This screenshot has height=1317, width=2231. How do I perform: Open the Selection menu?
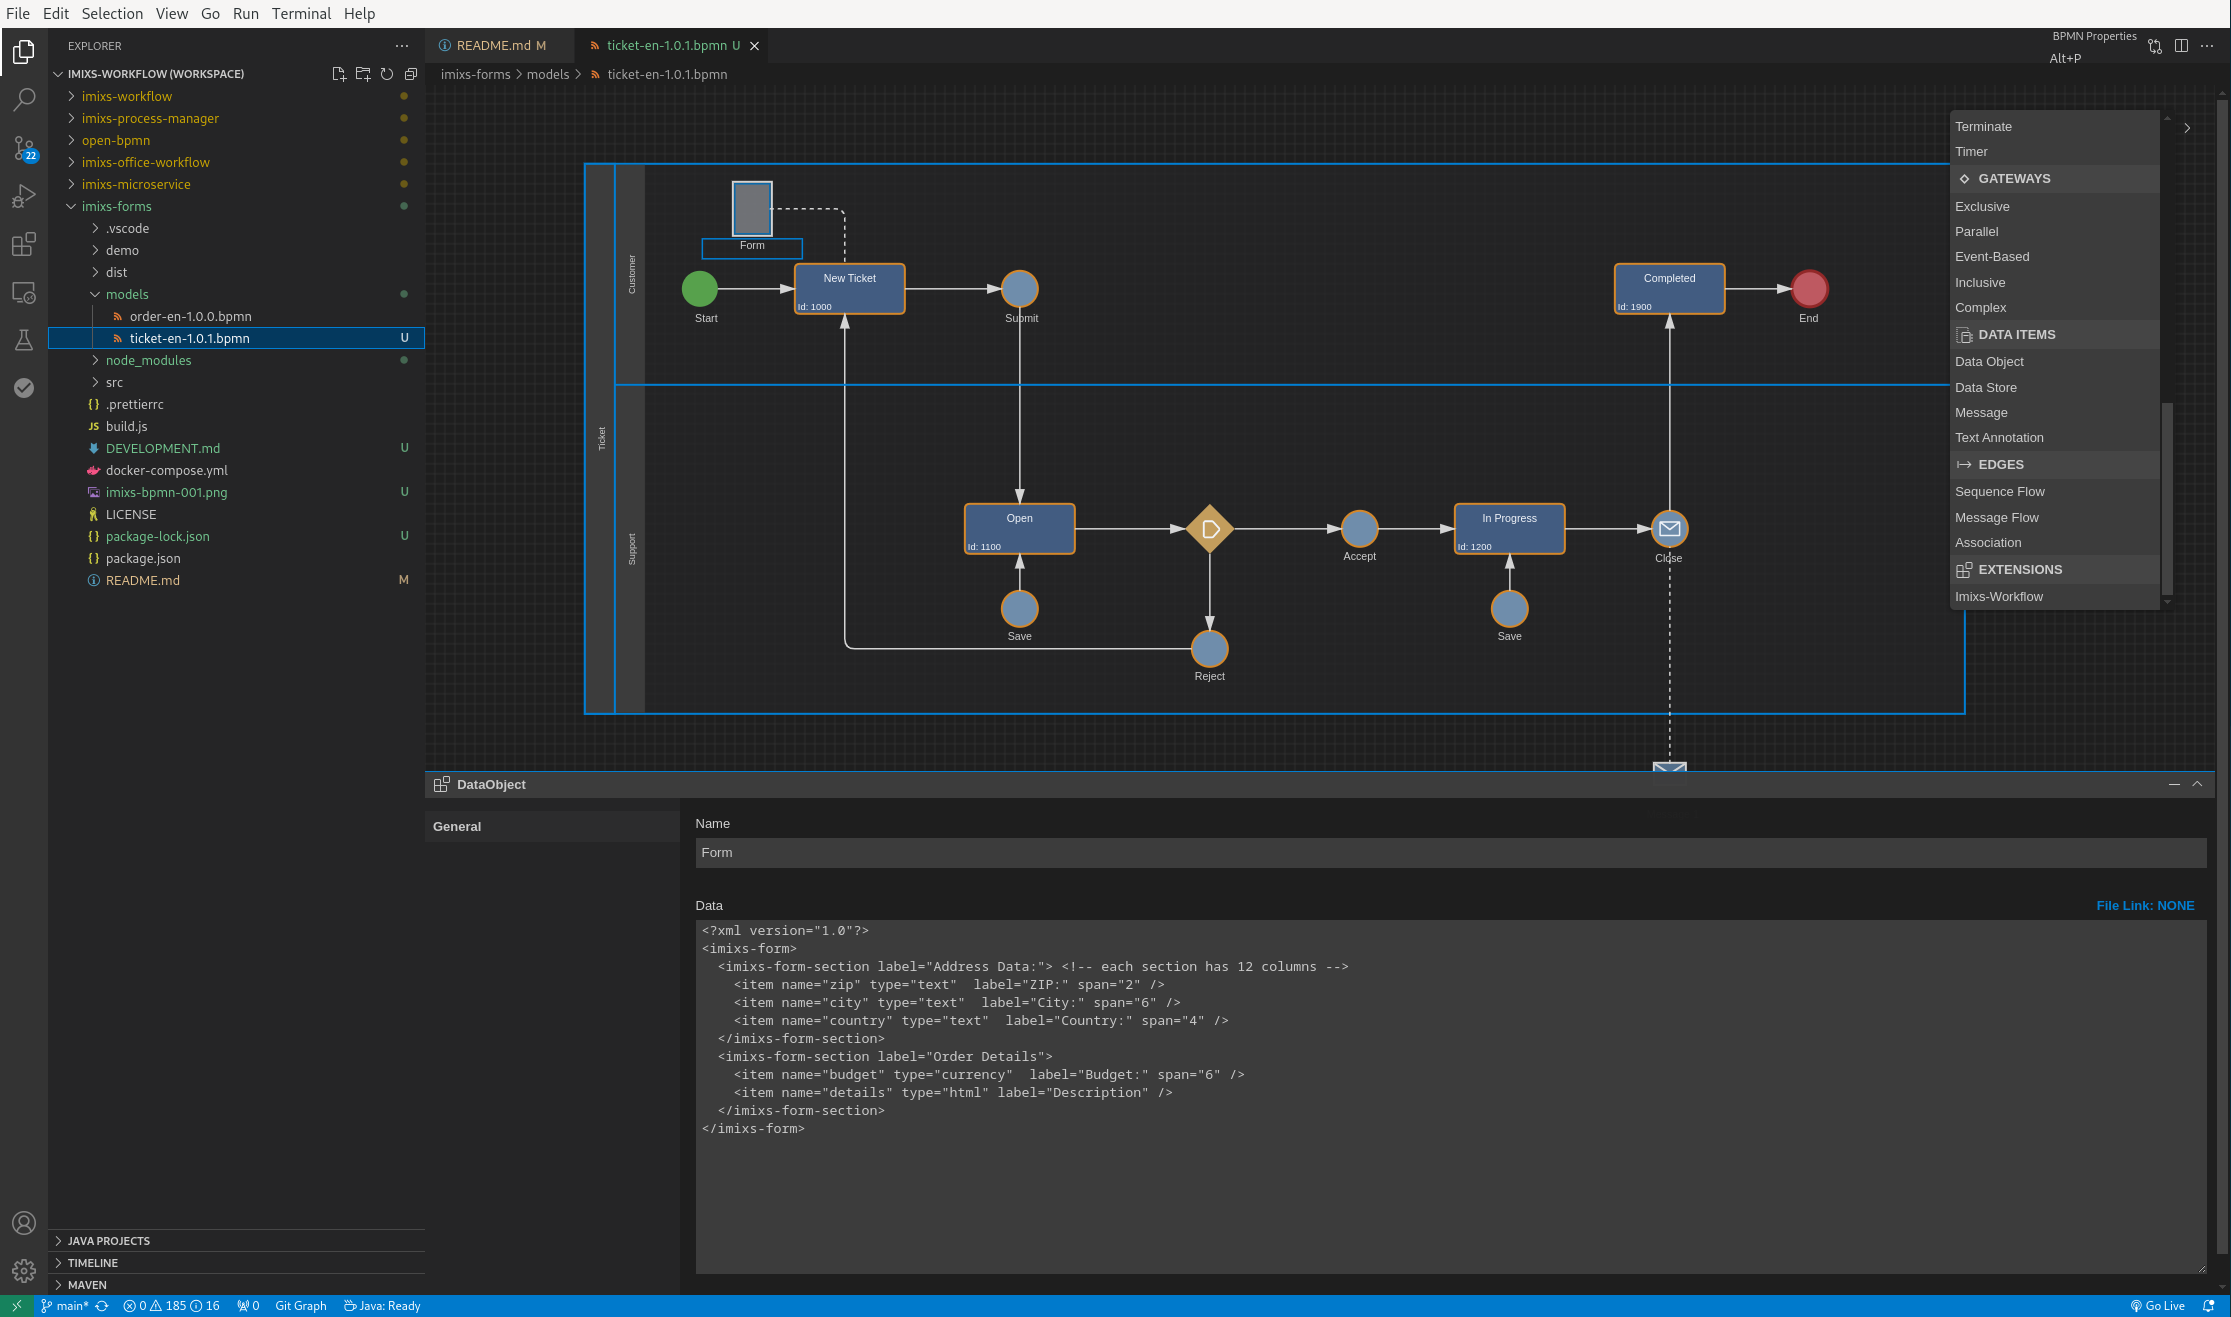pos(112,14)
